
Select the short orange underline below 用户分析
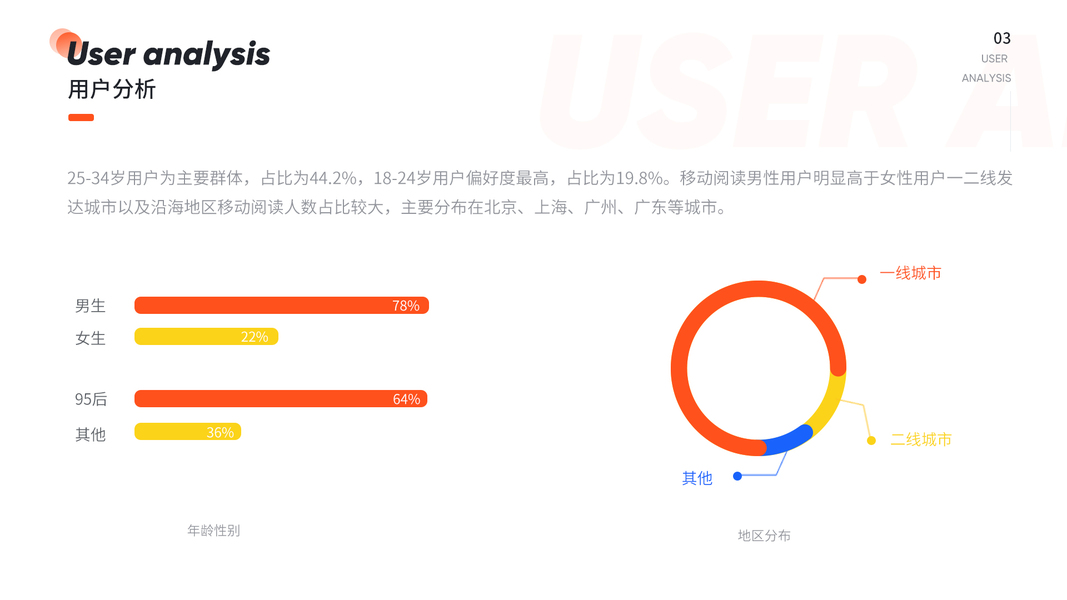(x=81, y=117)
